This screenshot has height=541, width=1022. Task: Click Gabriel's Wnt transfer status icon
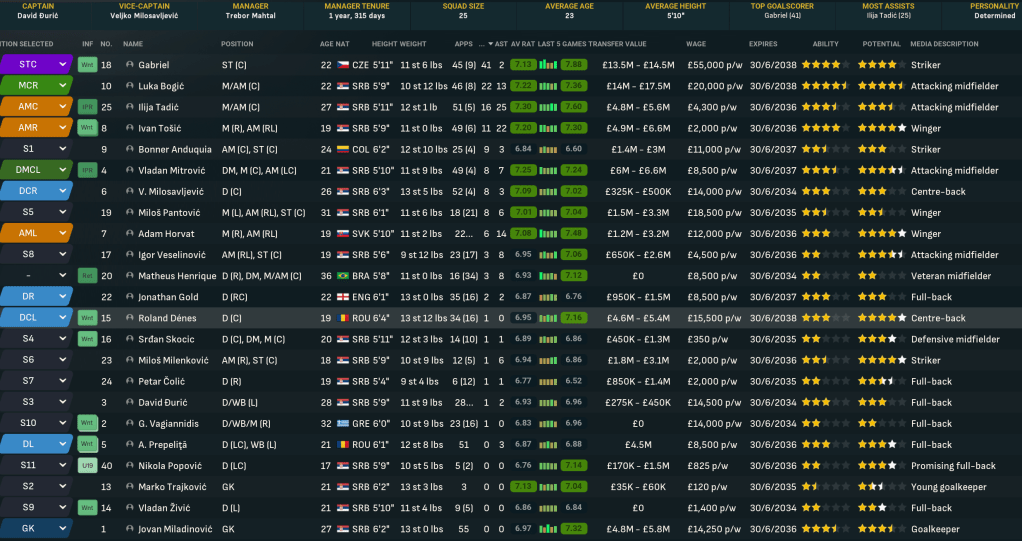(87, 65)
